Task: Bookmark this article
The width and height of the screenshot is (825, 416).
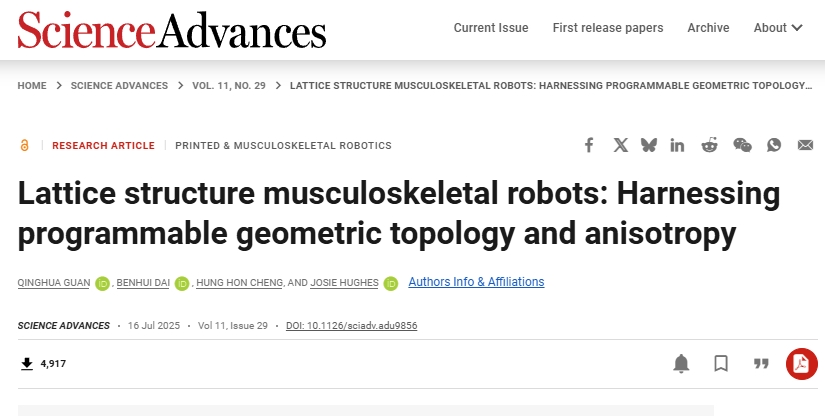Action: click(x=721, y=363)
